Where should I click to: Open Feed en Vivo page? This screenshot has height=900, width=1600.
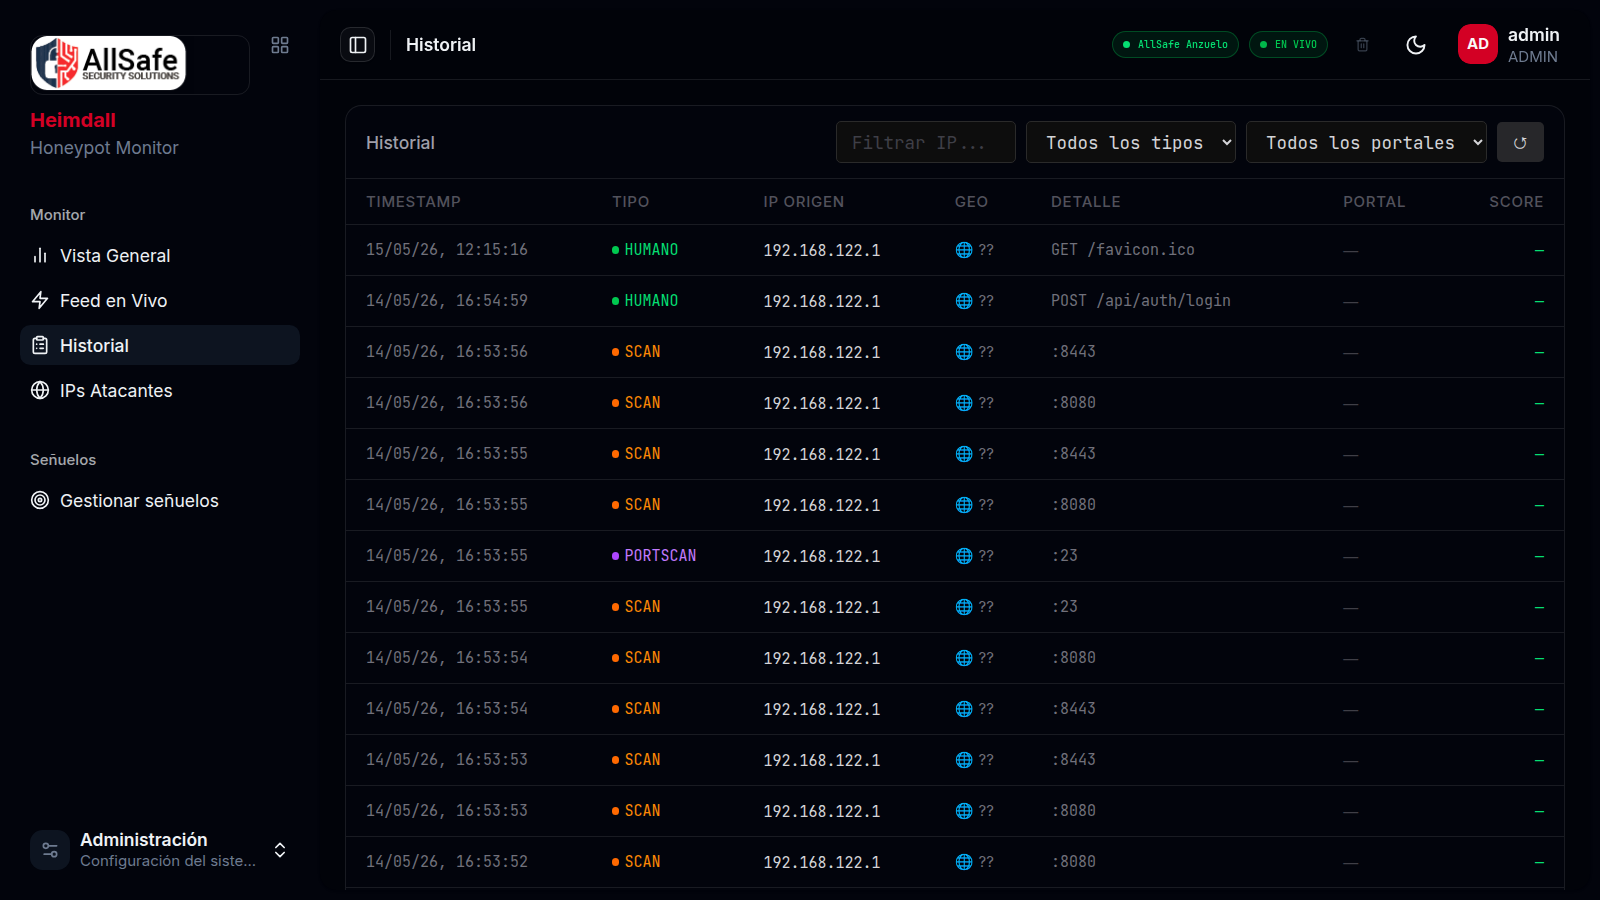[x=160, y=301]
